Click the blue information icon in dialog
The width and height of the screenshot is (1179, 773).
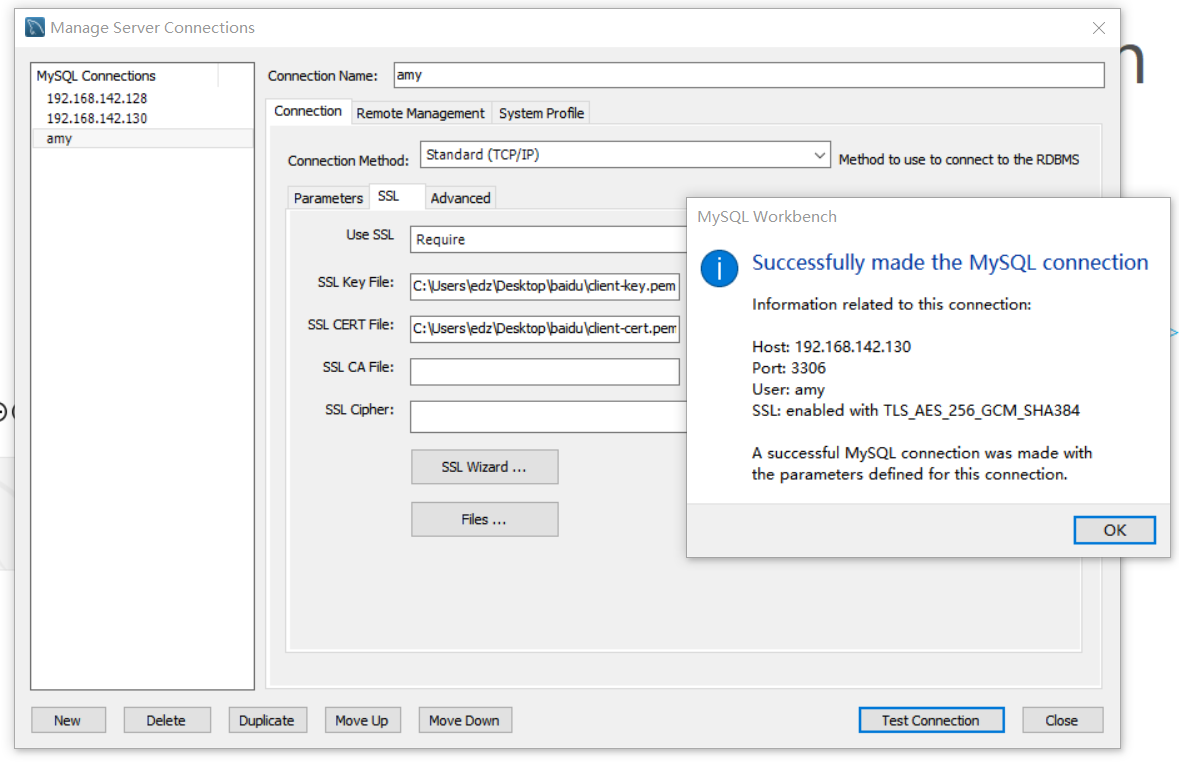719,268
